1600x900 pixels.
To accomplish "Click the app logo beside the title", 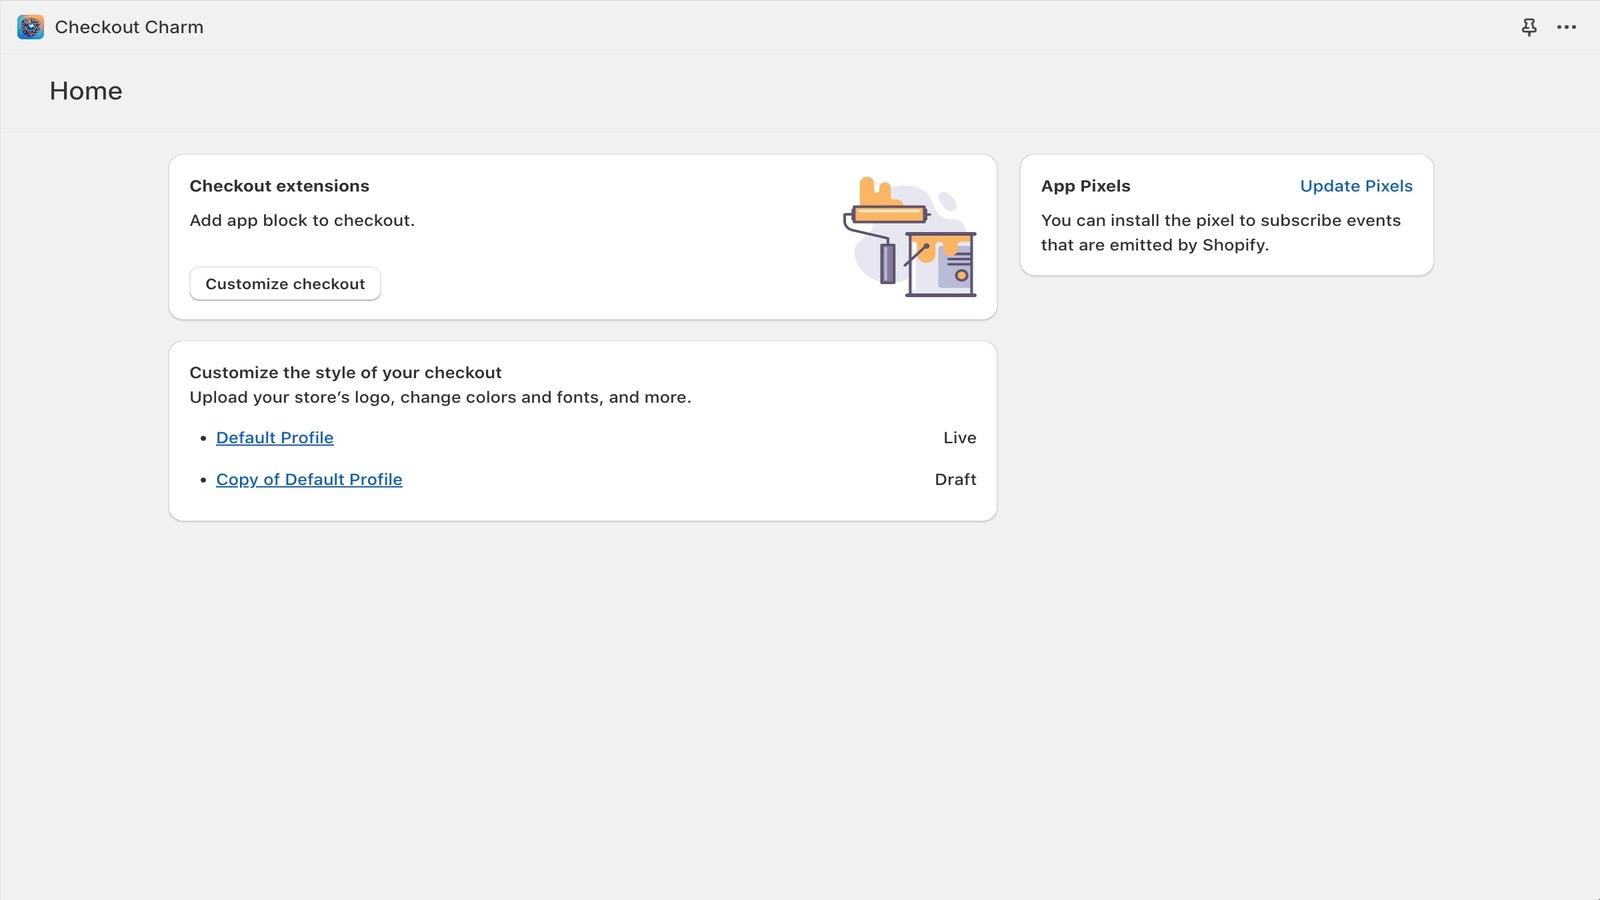I will pyautogui.click(x=29, y=27).
